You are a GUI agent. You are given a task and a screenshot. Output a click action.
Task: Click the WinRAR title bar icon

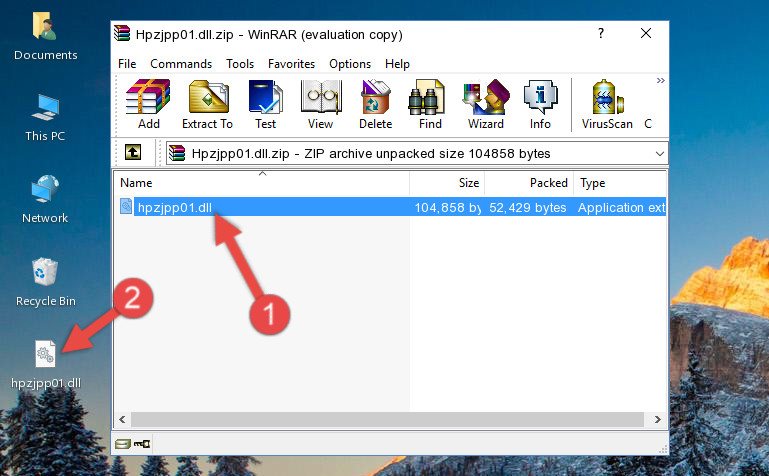[122, 33]
